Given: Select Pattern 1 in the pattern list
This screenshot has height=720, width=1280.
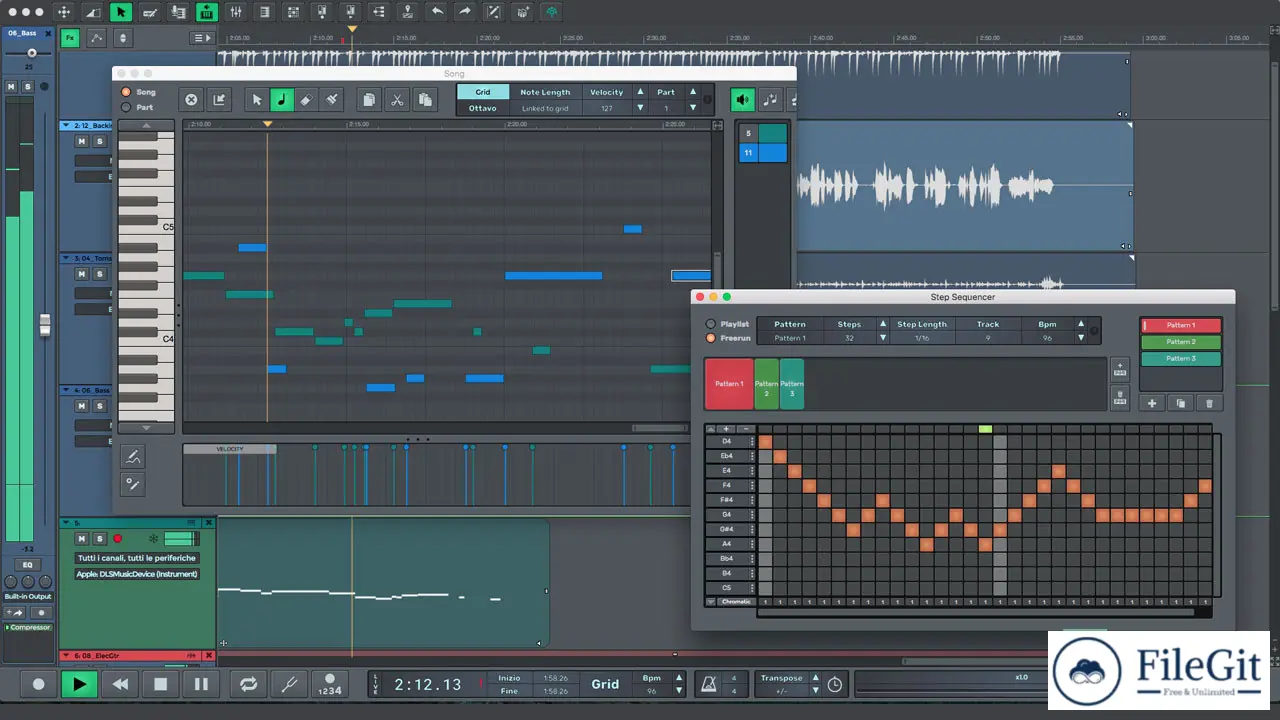Looking at the screenshot, I should coord(1181,325).
